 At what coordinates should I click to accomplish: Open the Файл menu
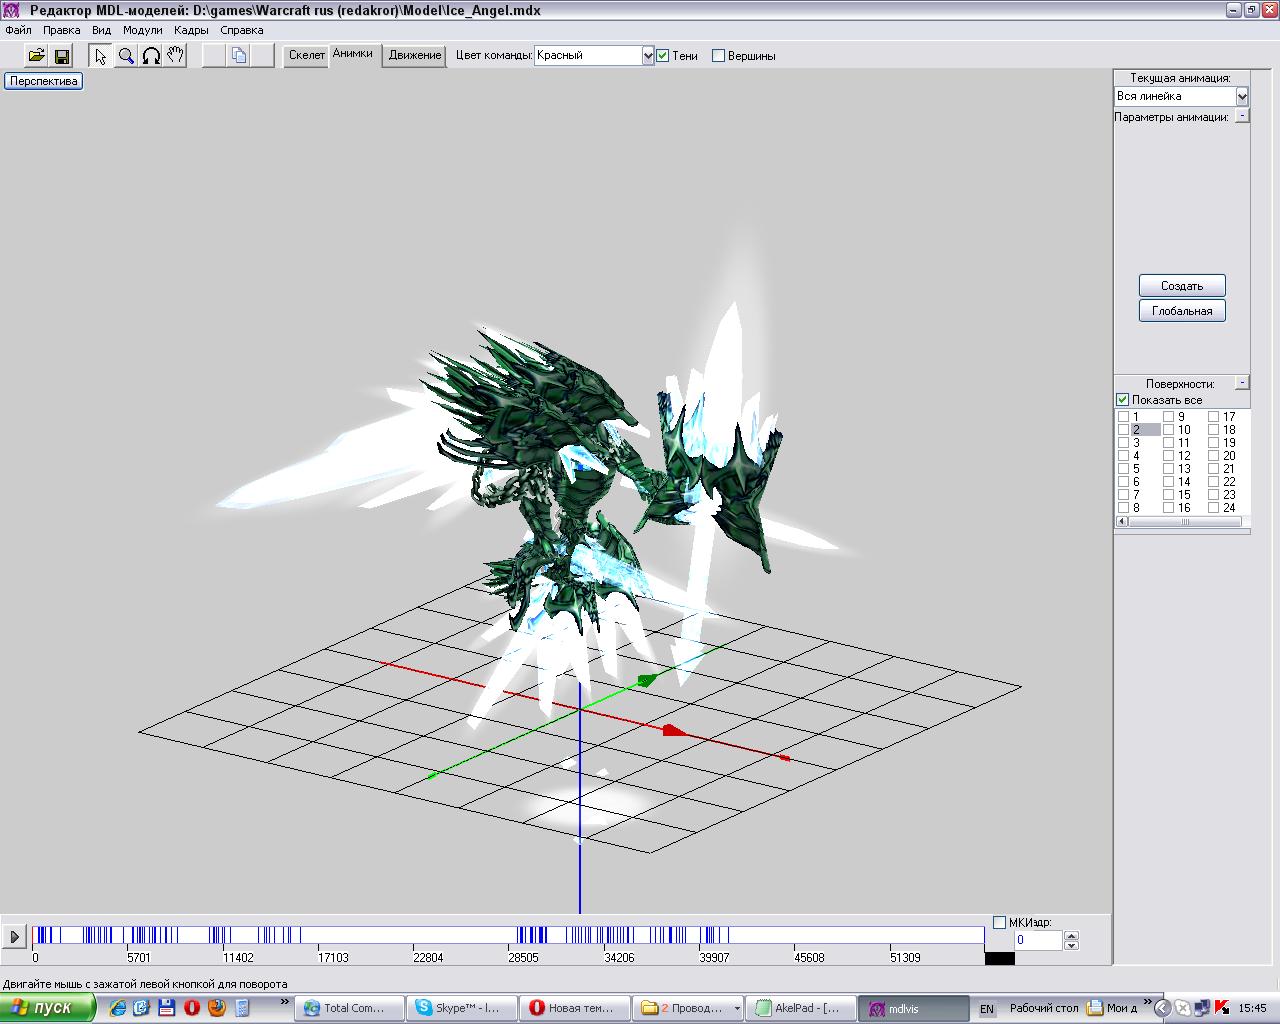(x=18, y=30)
